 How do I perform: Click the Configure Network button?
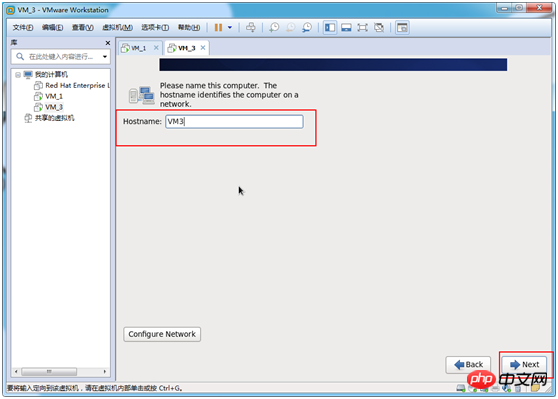pyautogui.click(x=162, y=334)
